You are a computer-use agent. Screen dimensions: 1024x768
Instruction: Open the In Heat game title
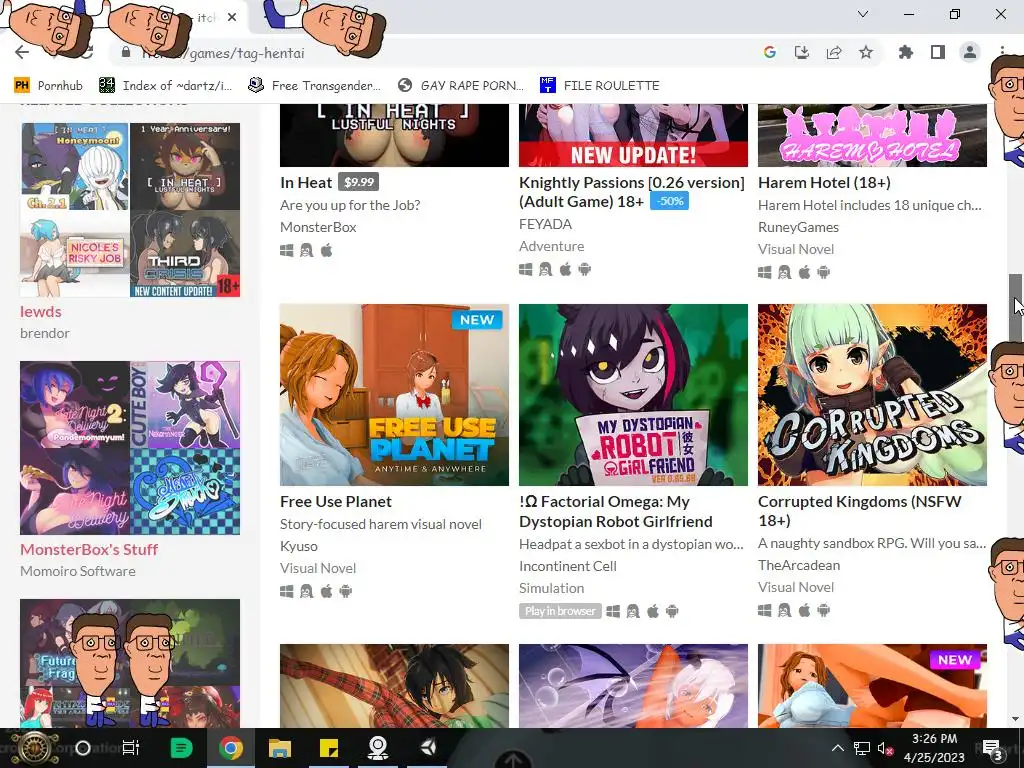pos(306,183)
